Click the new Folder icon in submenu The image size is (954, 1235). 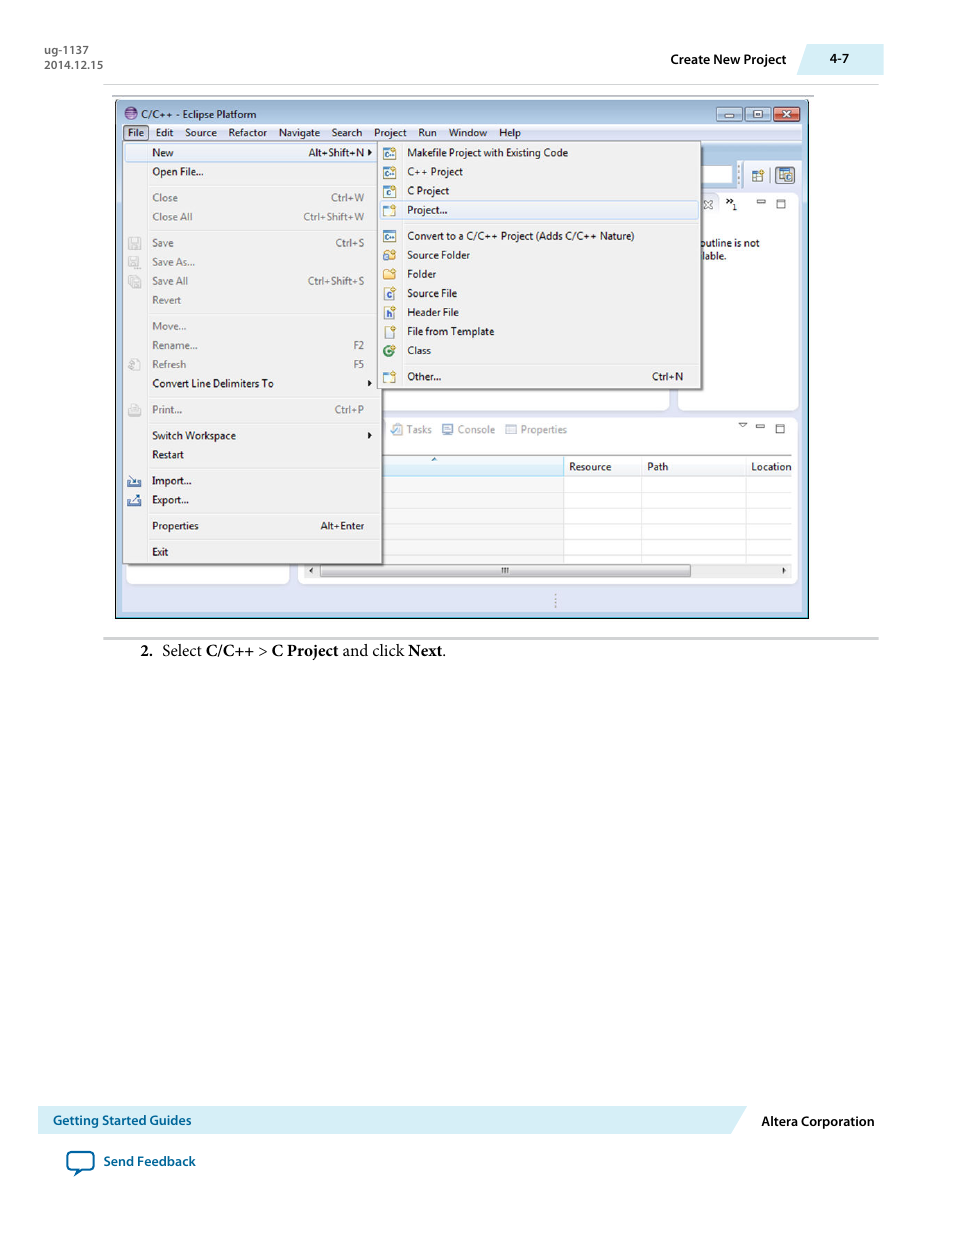pyautogui.click(x=390, y=274)
